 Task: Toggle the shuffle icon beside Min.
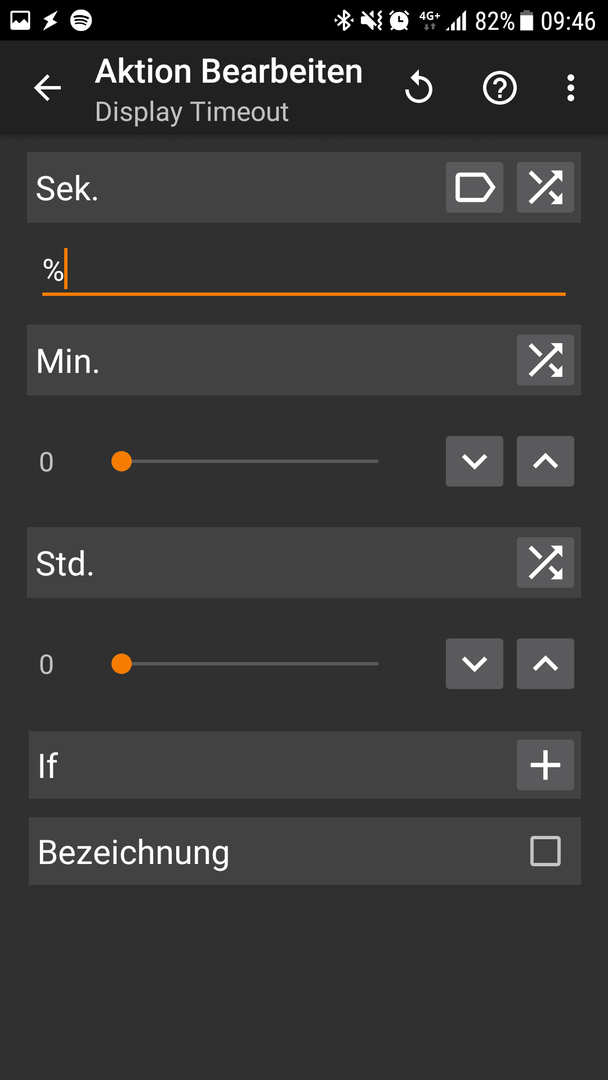coord(545,360)
